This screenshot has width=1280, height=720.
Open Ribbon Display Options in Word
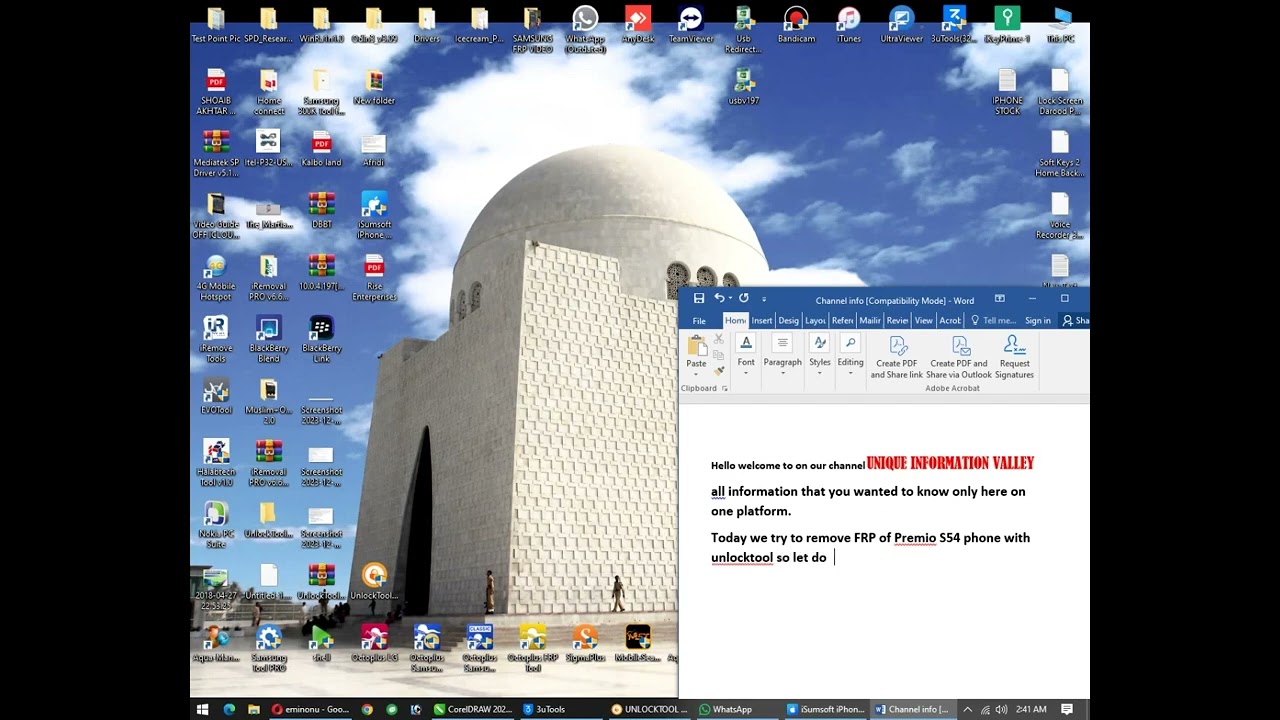(x=999, y=299)
